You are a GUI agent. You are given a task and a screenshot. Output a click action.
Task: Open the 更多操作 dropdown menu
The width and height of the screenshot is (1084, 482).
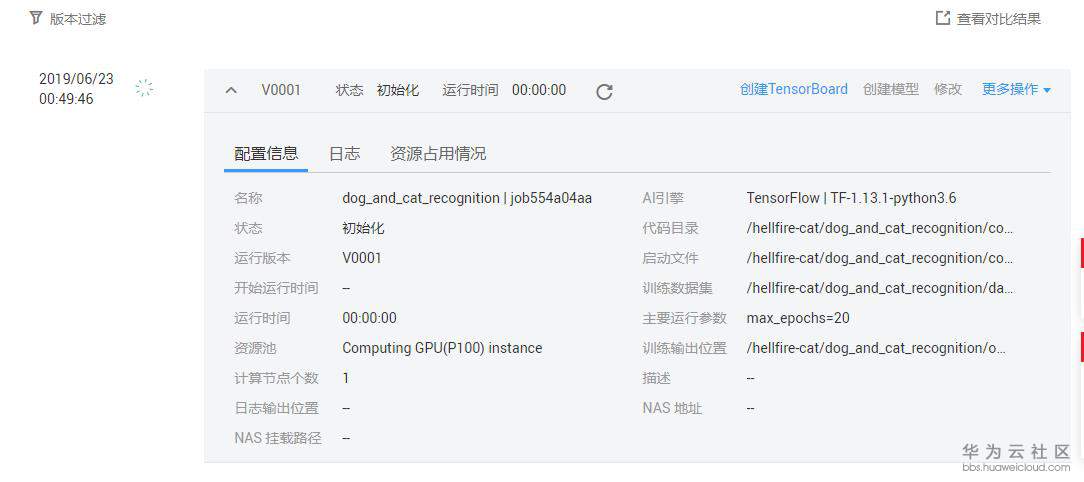point(1016,89)
